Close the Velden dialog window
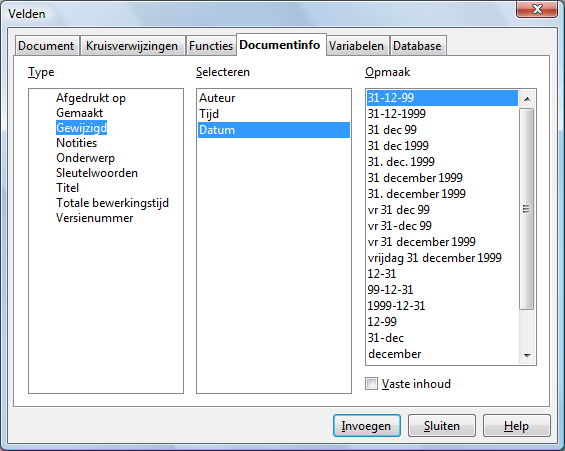565x451 pixels. [x=537, y=9]
